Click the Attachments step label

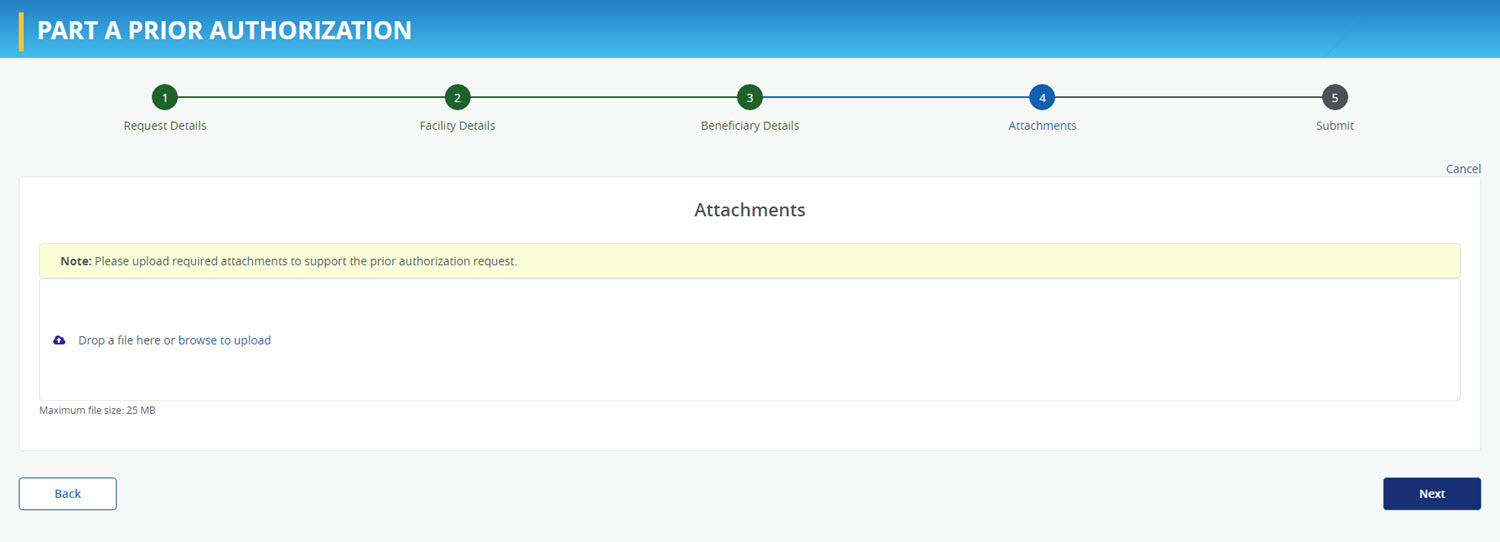1042,126
